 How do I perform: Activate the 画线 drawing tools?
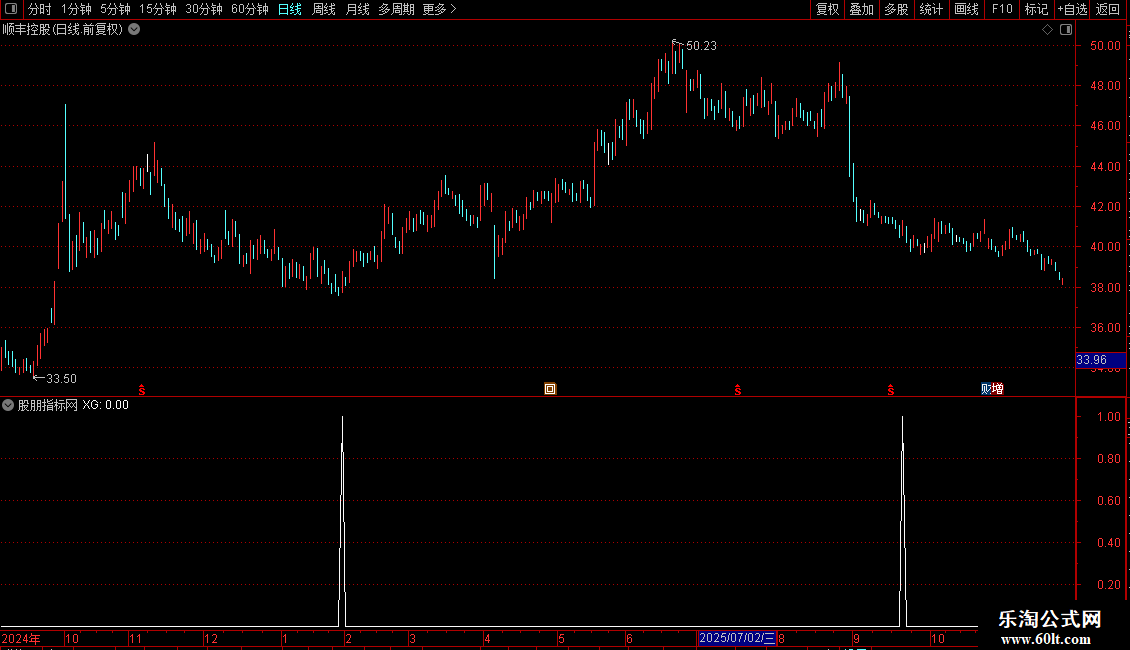pyautogui.click(x=966, y=9)
